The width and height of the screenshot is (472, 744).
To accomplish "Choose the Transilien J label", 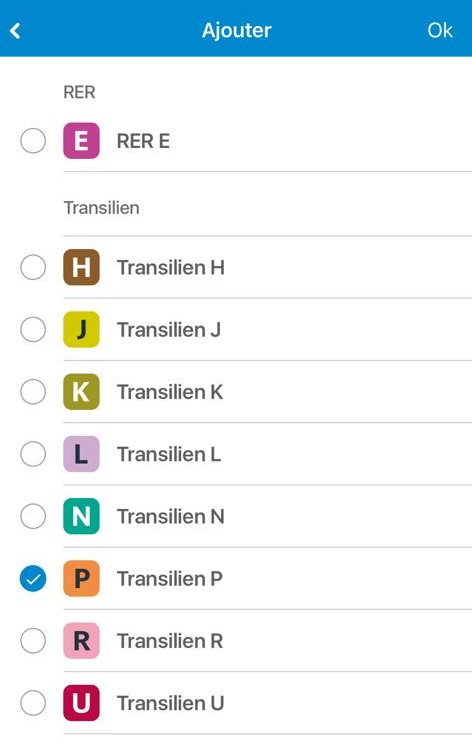I will [x=169, y=330].
